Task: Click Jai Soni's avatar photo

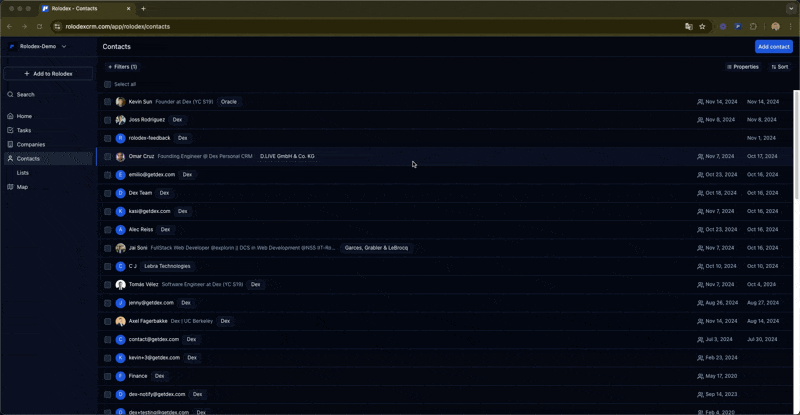Action: tap(120, 248)
